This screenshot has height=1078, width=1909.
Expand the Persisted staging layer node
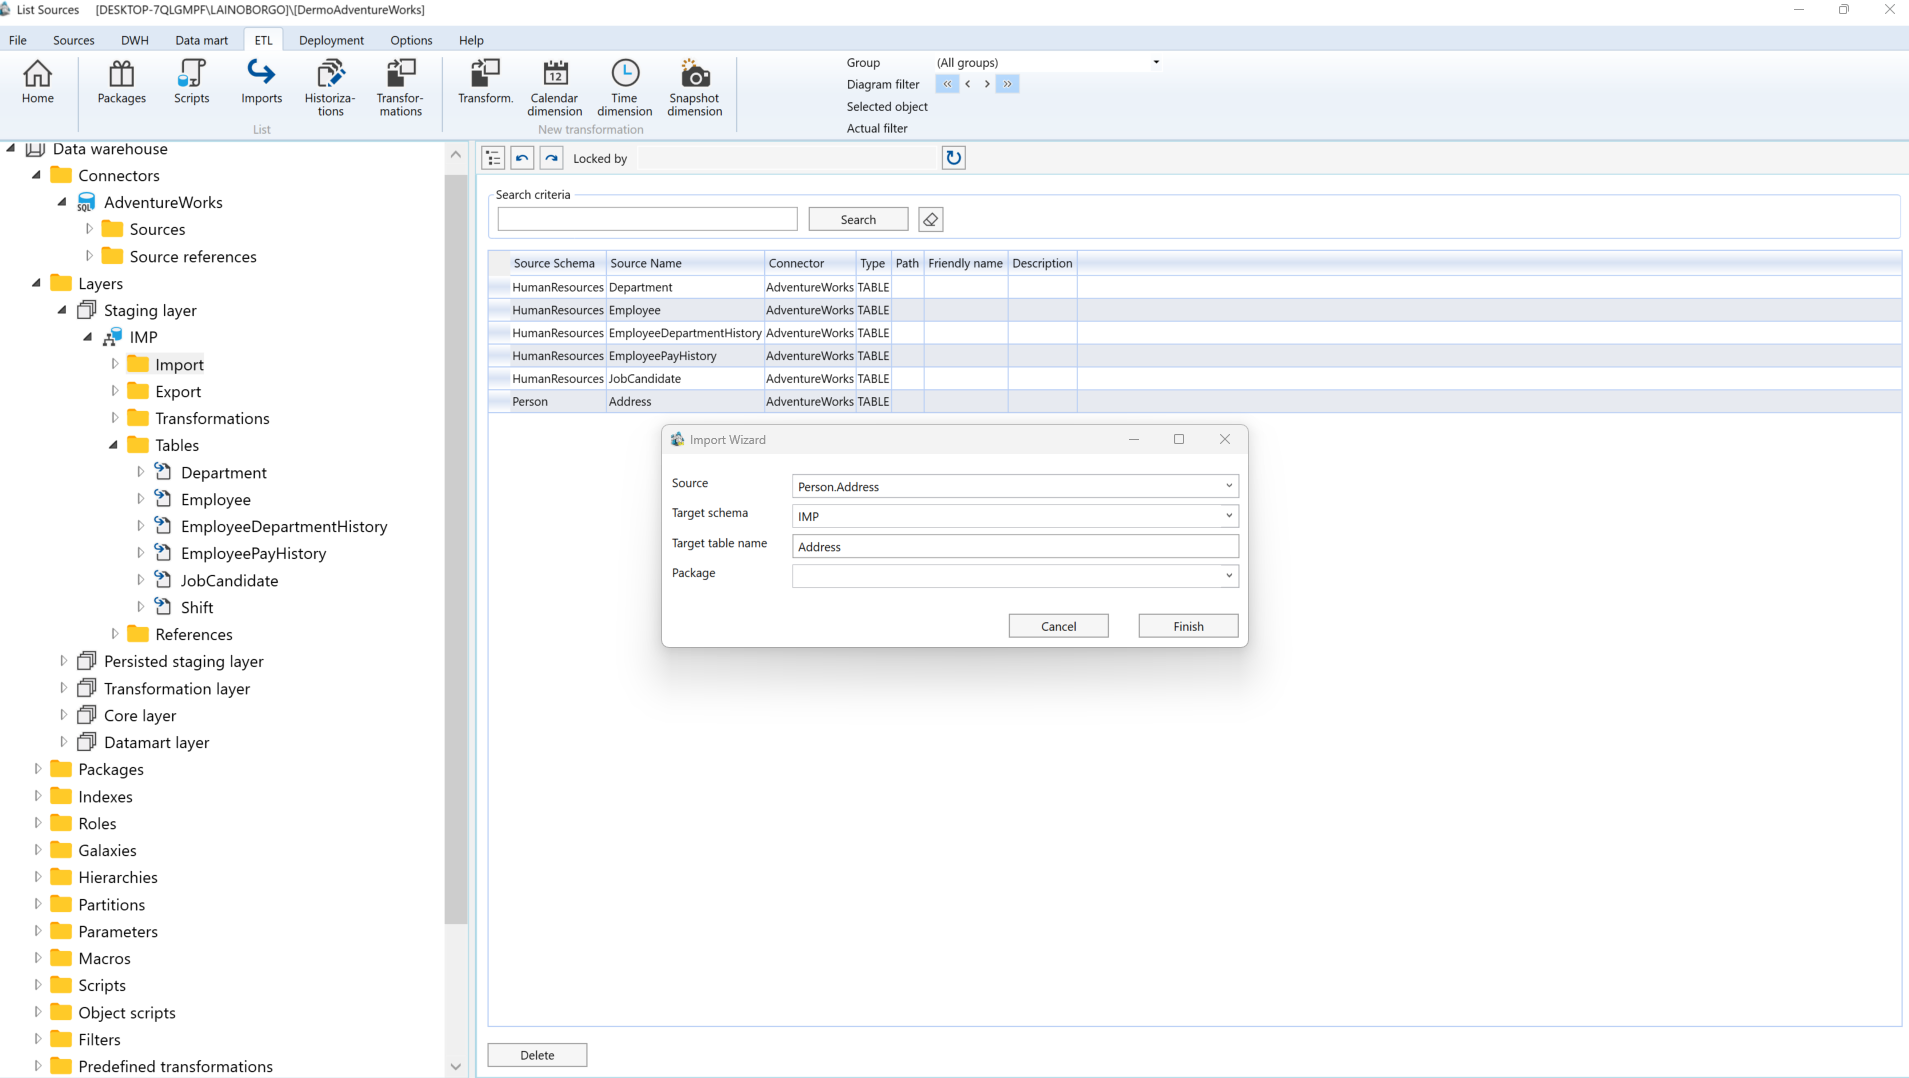click(63, 661)
